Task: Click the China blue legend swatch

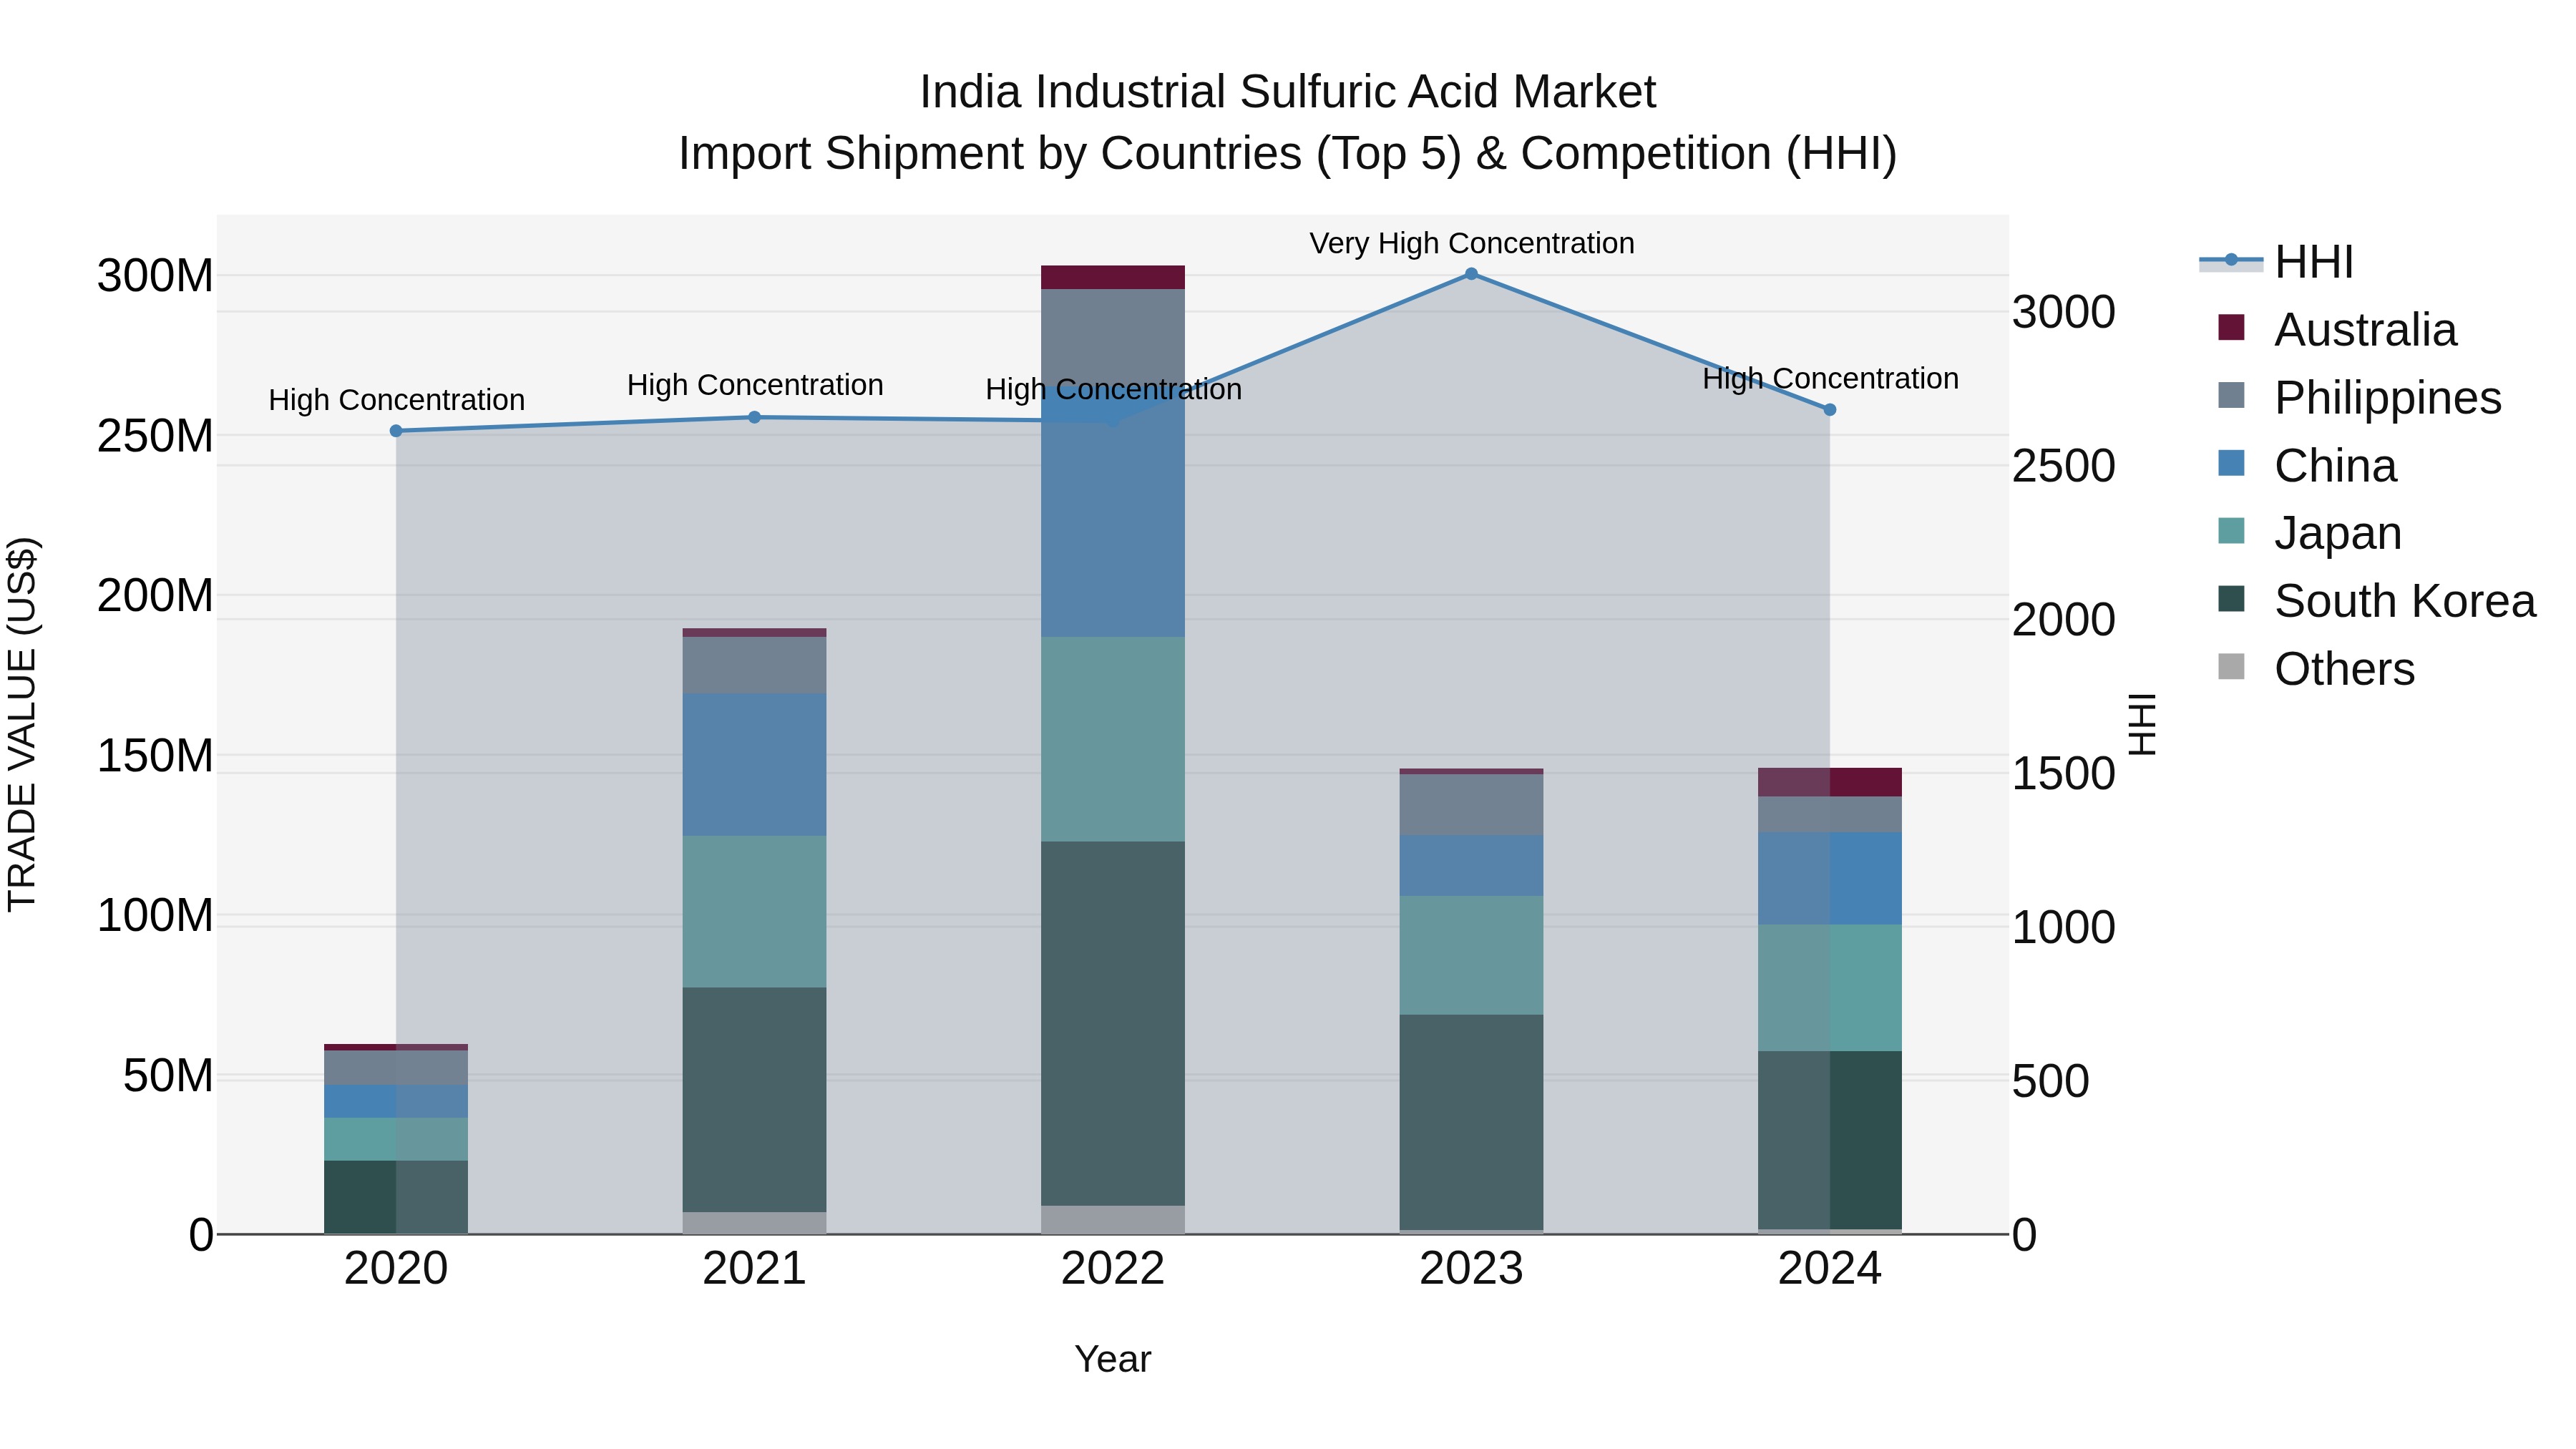Action: [x=2231, y=463]
